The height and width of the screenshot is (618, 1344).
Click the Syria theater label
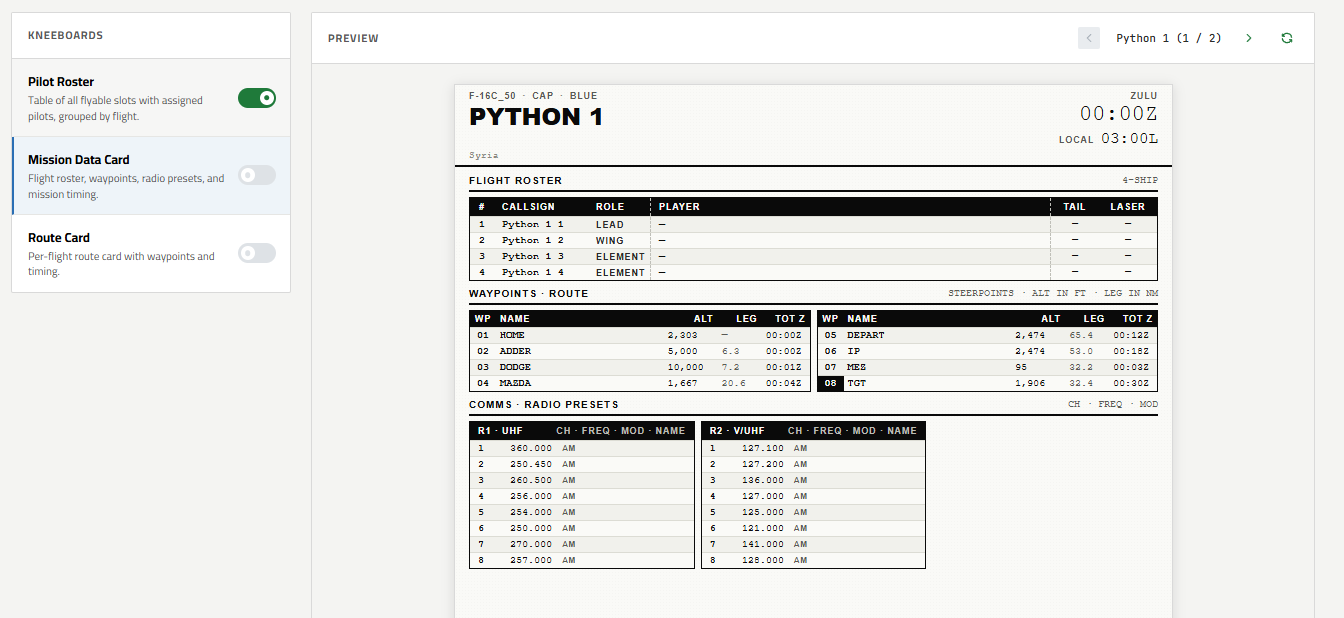tap(483, 155)
